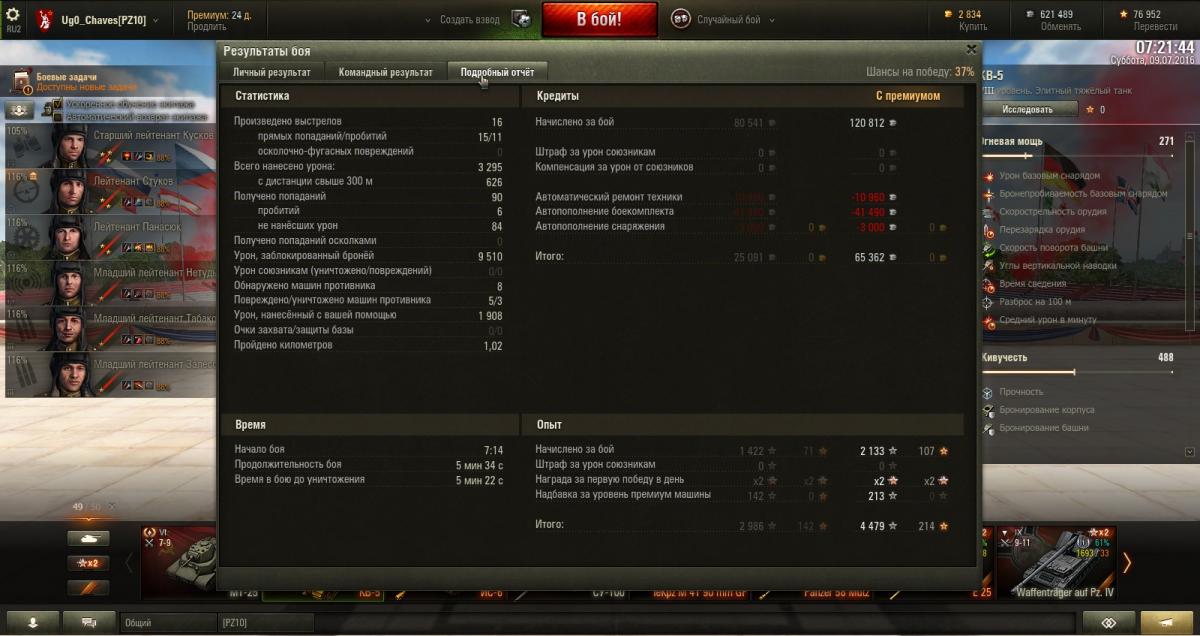
Task: Click the Исследовать research button
Action: 1028,109
